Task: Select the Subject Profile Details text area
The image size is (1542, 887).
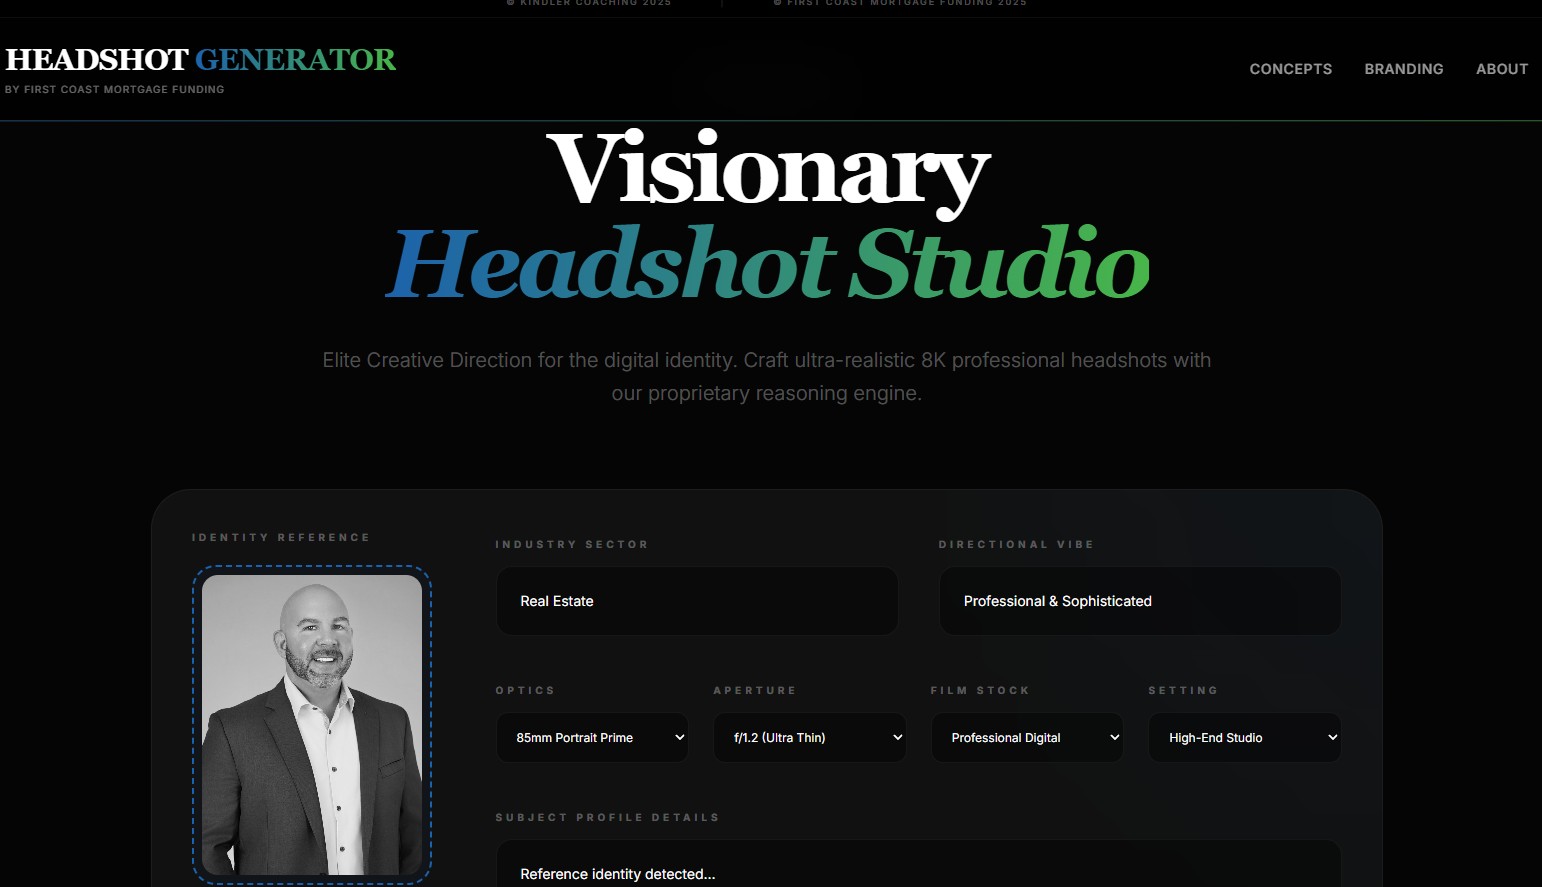Action: point(919,864)
